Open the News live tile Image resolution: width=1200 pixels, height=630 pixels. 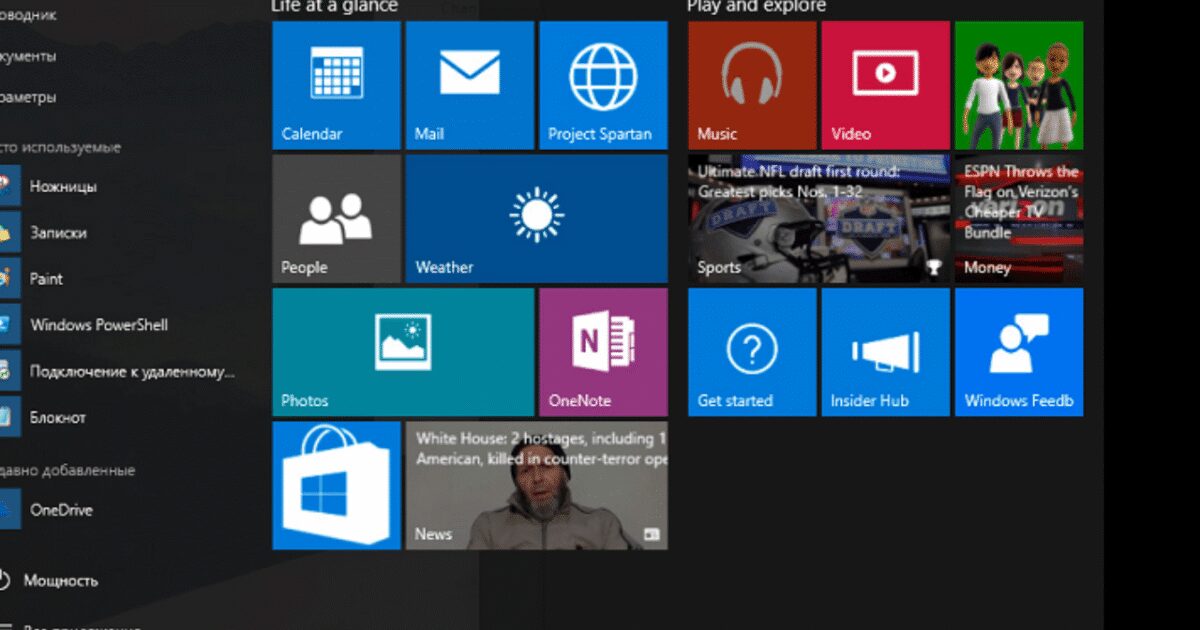pos(537,485)
